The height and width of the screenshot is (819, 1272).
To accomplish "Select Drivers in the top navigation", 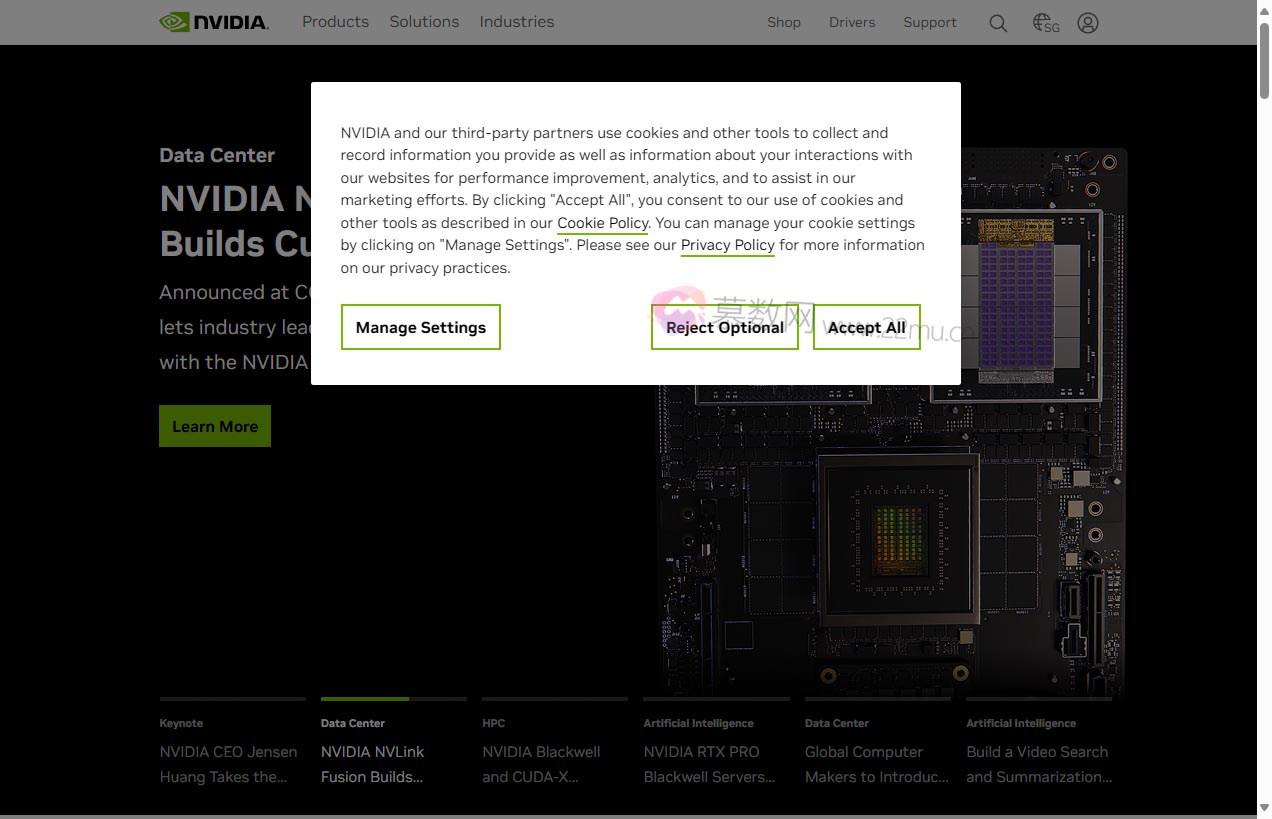I will 851,22.
